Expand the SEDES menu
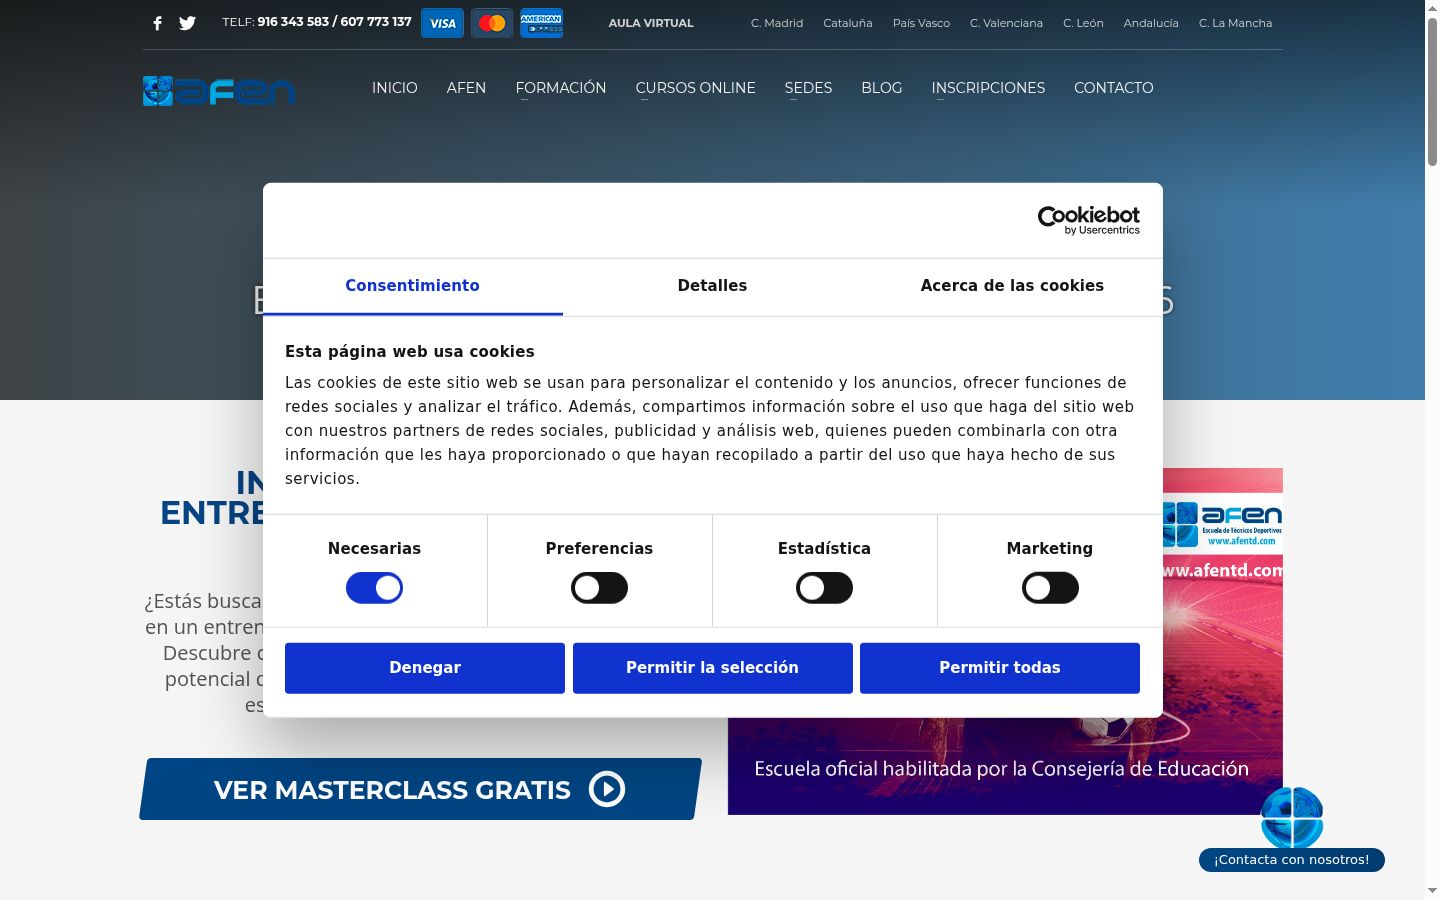Image resolution: width=1440 pixels, height=900 pixels. click(x=808, y=88)
